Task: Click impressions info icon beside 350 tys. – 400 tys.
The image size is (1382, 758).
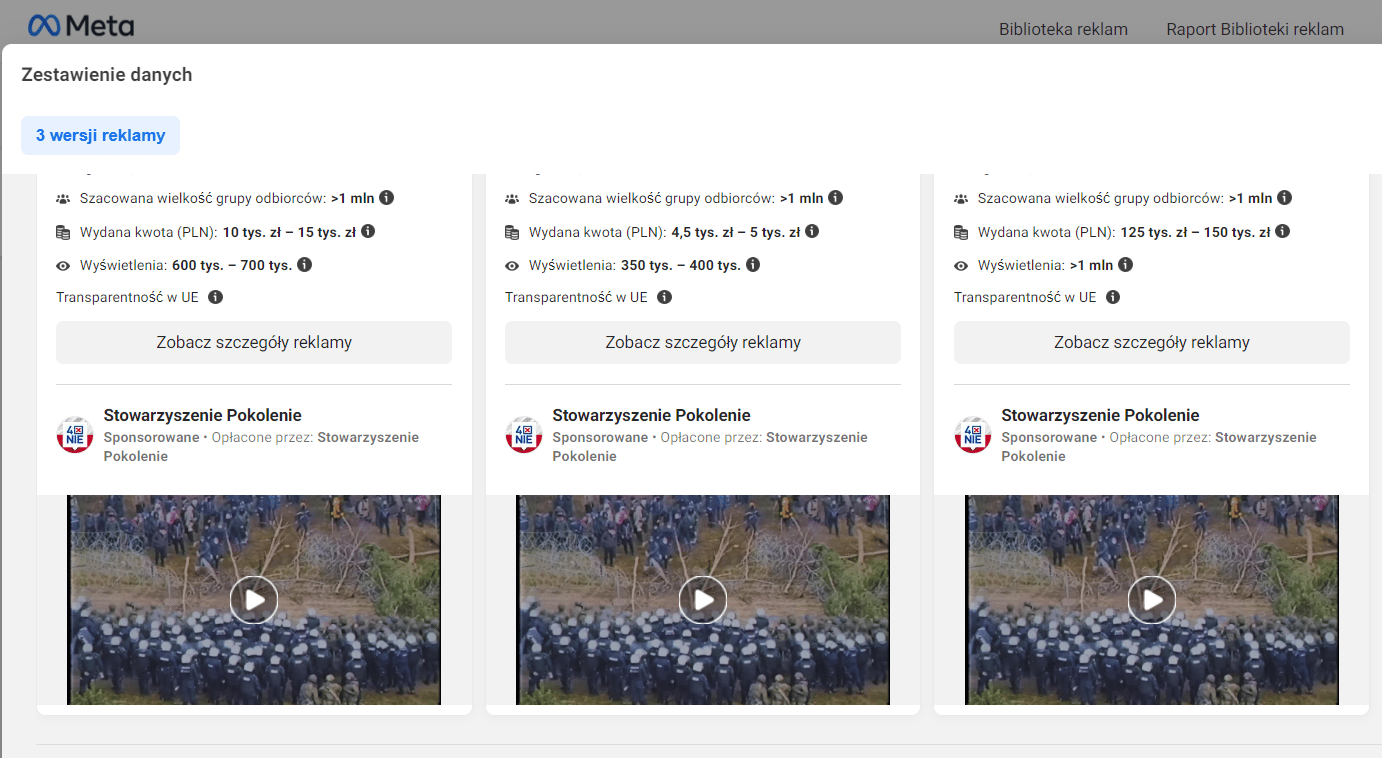Action: click(x=753, y=265)
